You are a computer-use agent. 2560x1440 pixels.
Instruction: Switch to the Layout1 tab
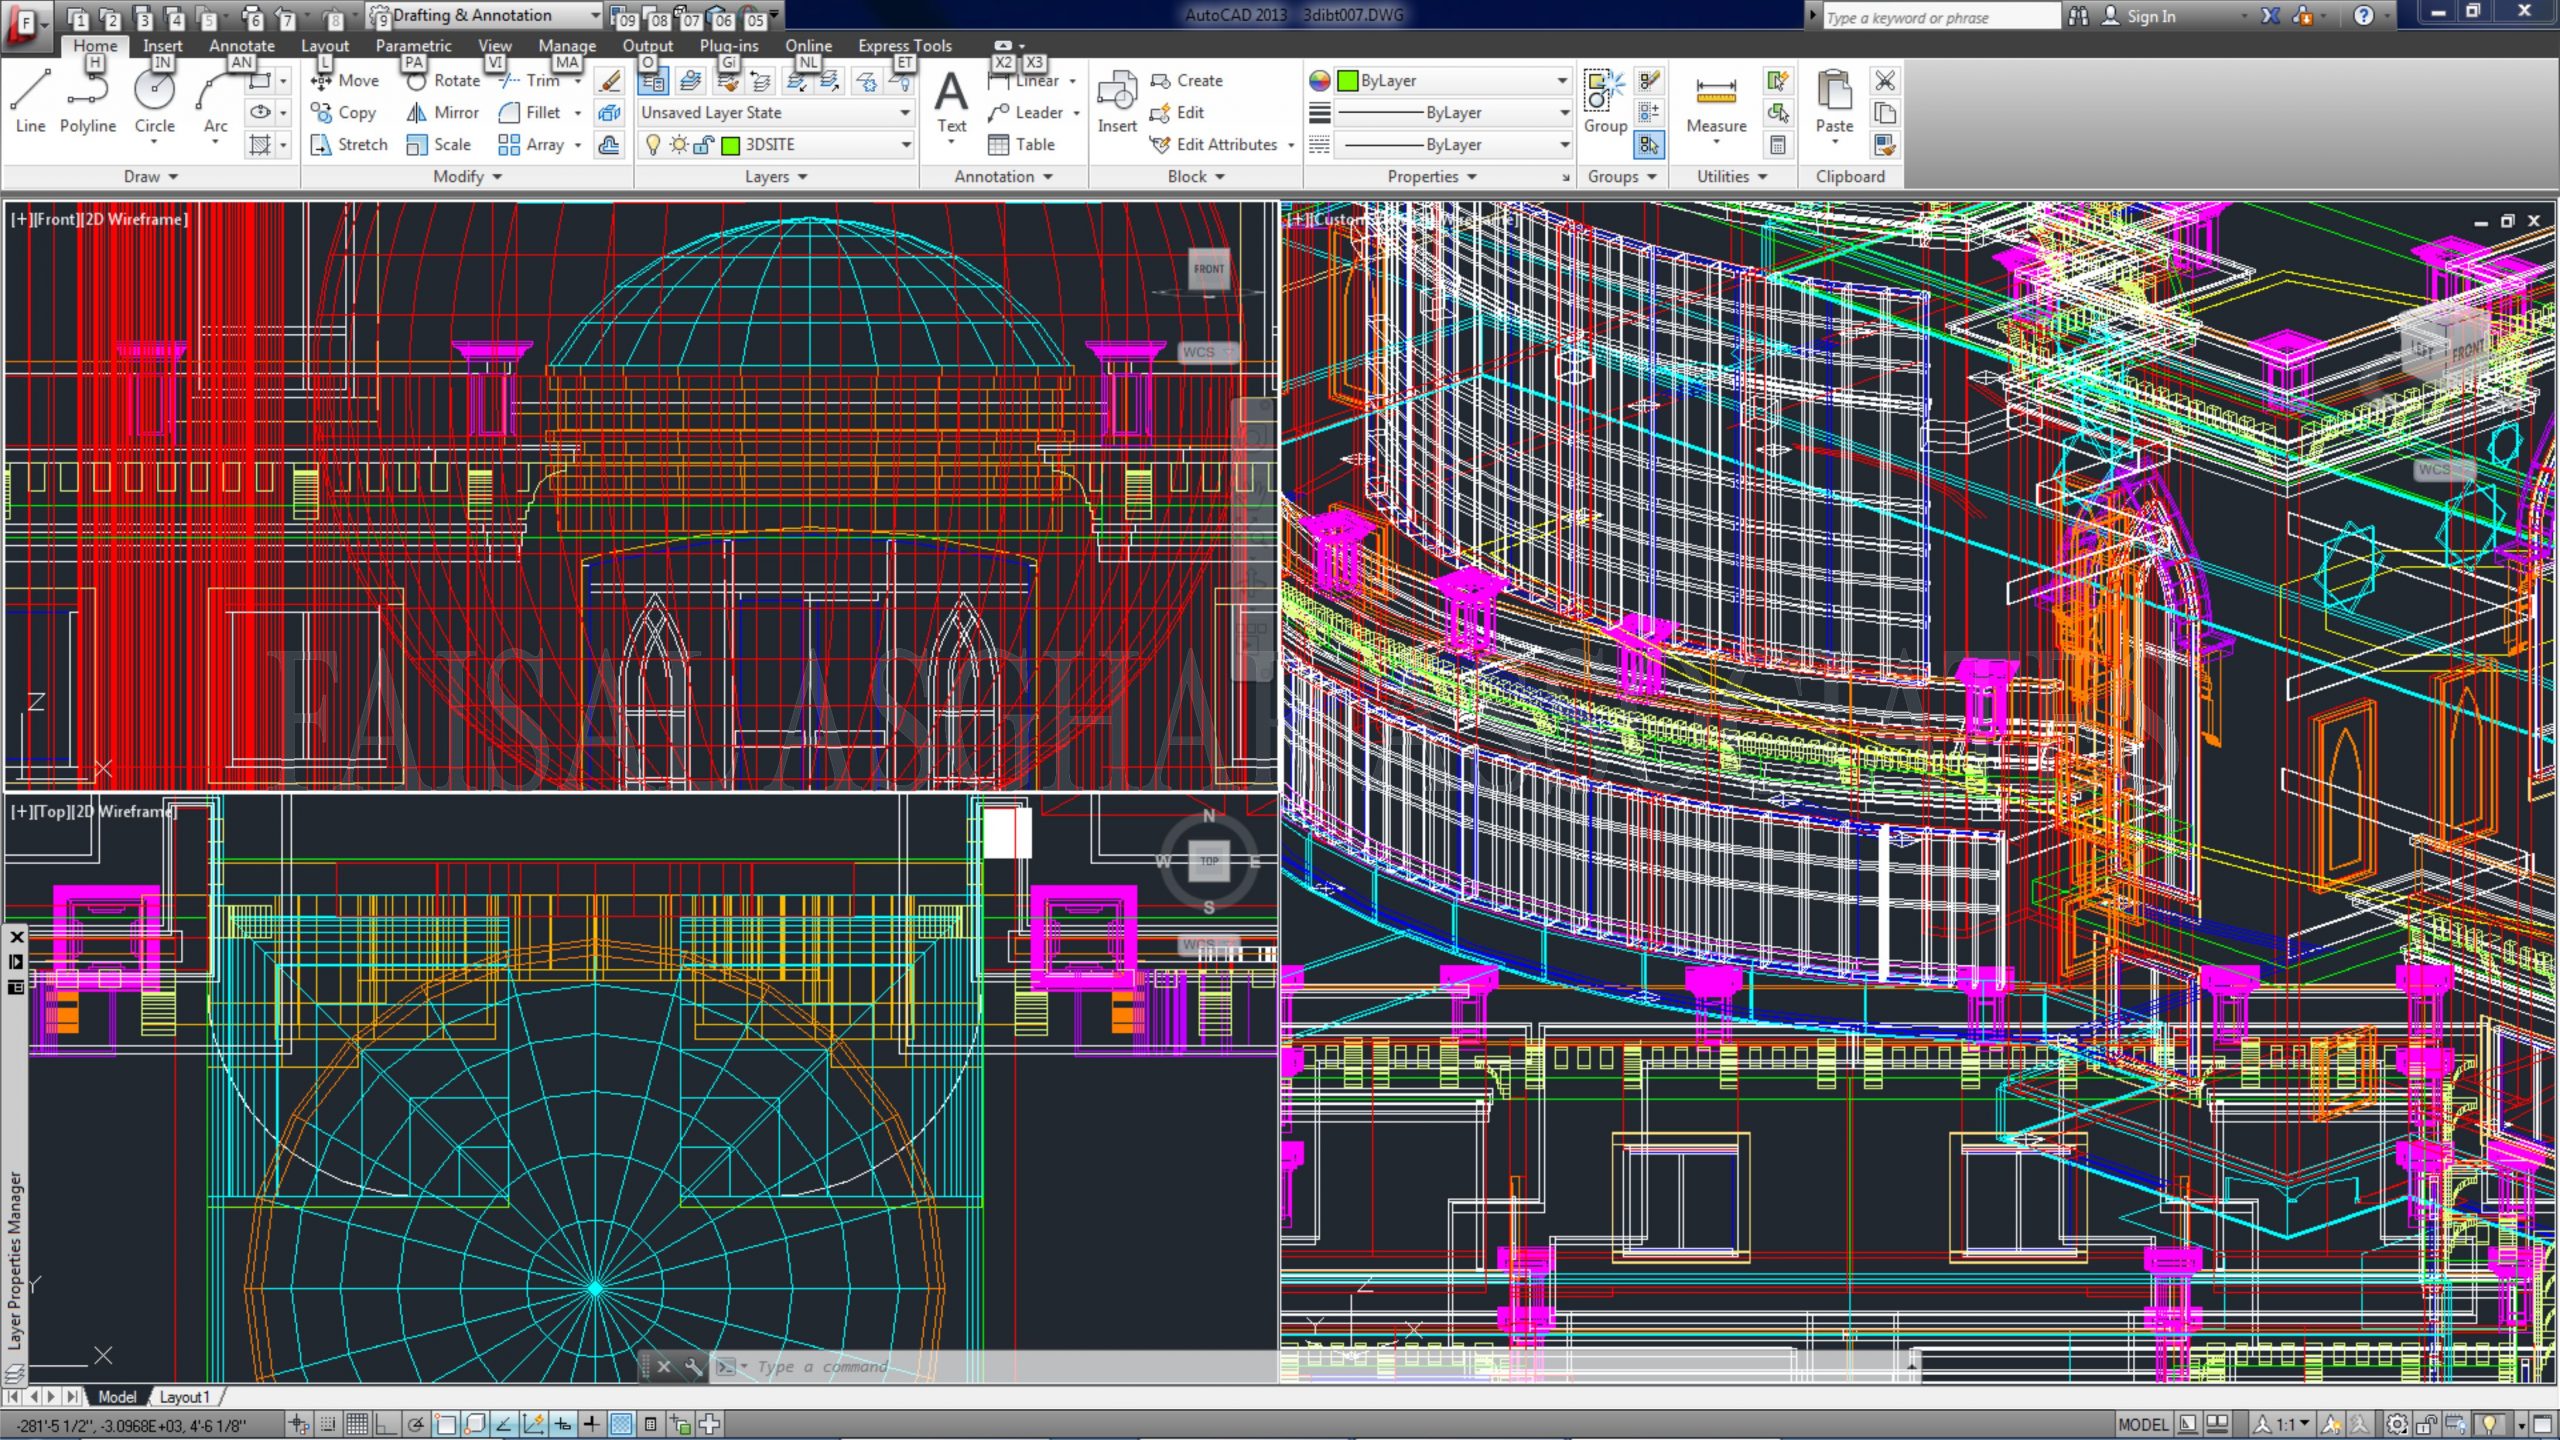coord(184,1396)
